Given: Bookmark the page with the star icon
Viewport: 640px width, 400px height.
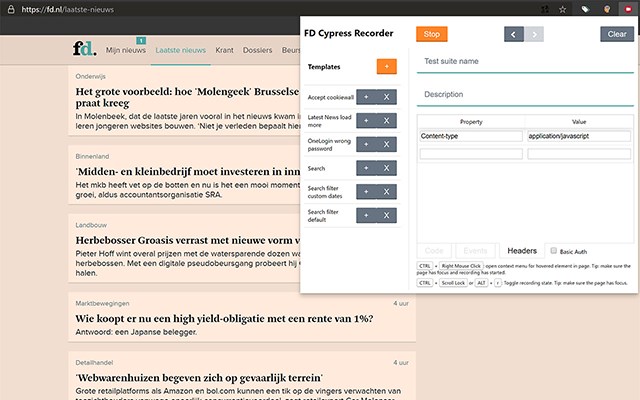Looking at the screenshot, I should [562, 9].
